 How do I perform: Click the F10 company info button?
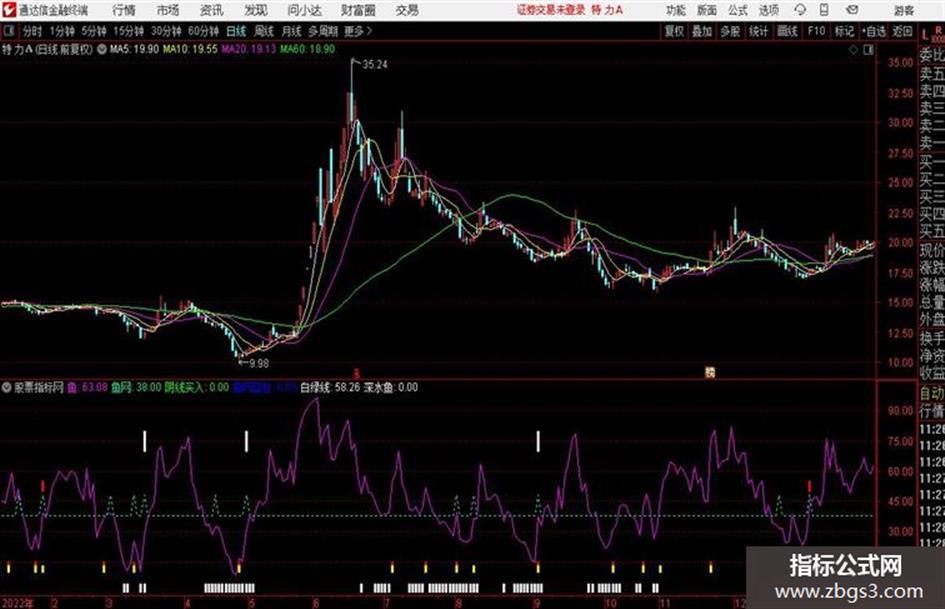tap(816, 31)
